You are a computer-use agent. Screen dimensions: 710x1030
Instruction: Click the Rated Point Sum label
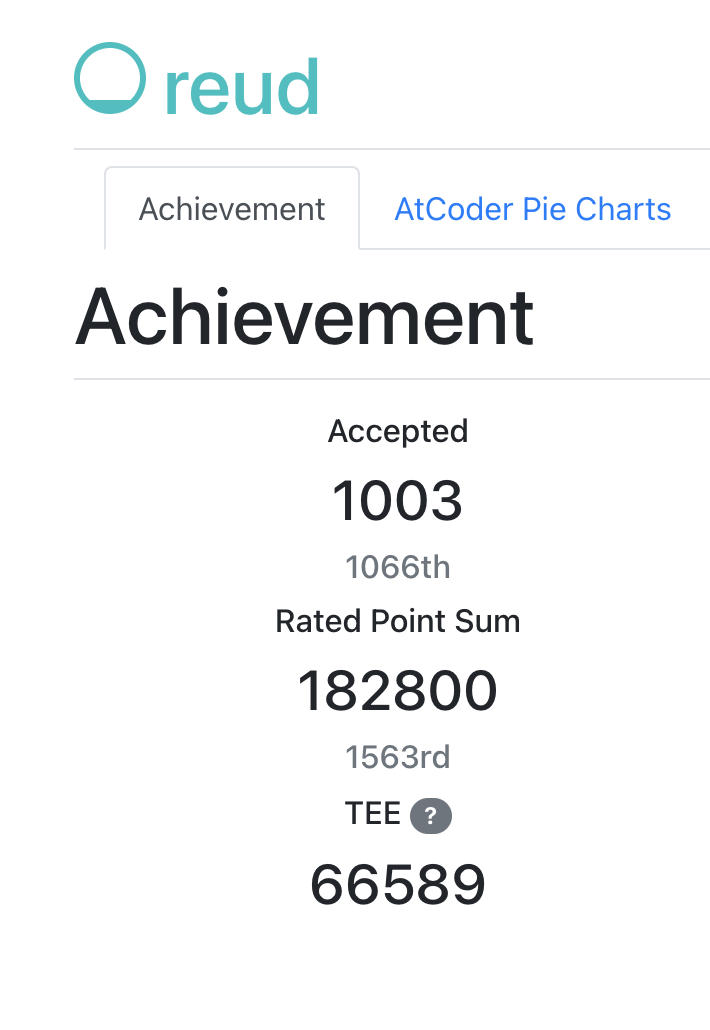(398, 621)
